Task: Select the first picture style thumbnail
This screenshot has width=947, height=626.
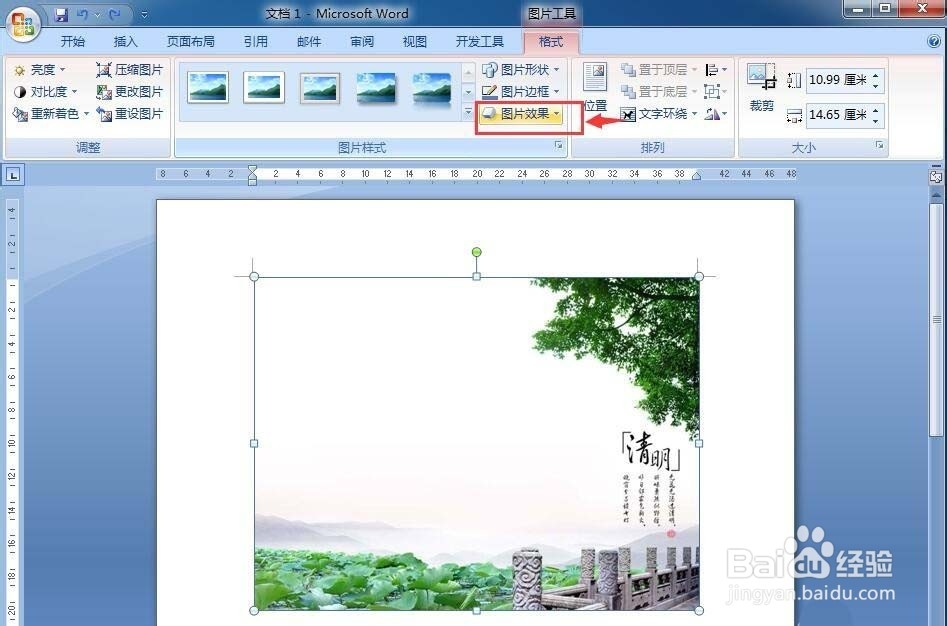Action: point(208,88)
